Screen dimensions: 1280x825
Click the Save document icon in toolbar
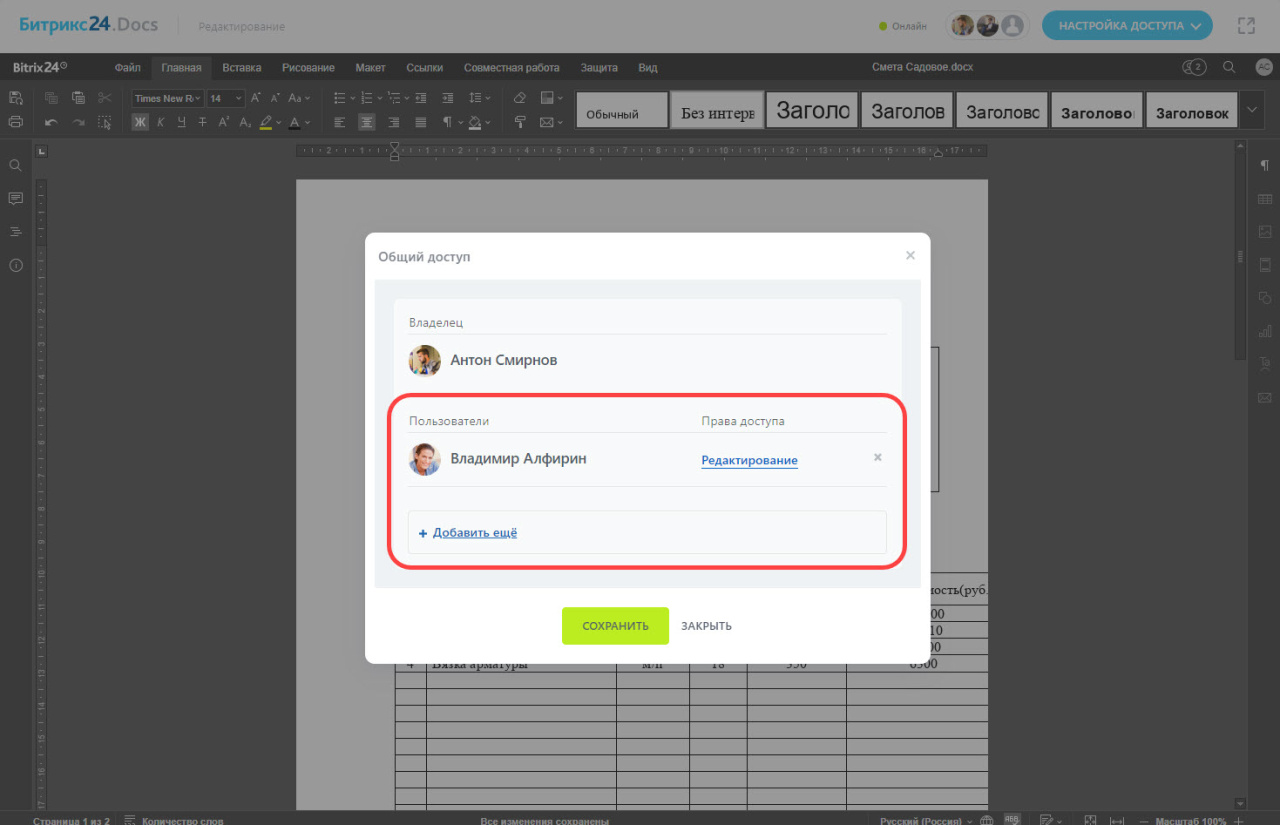point(15,98)
